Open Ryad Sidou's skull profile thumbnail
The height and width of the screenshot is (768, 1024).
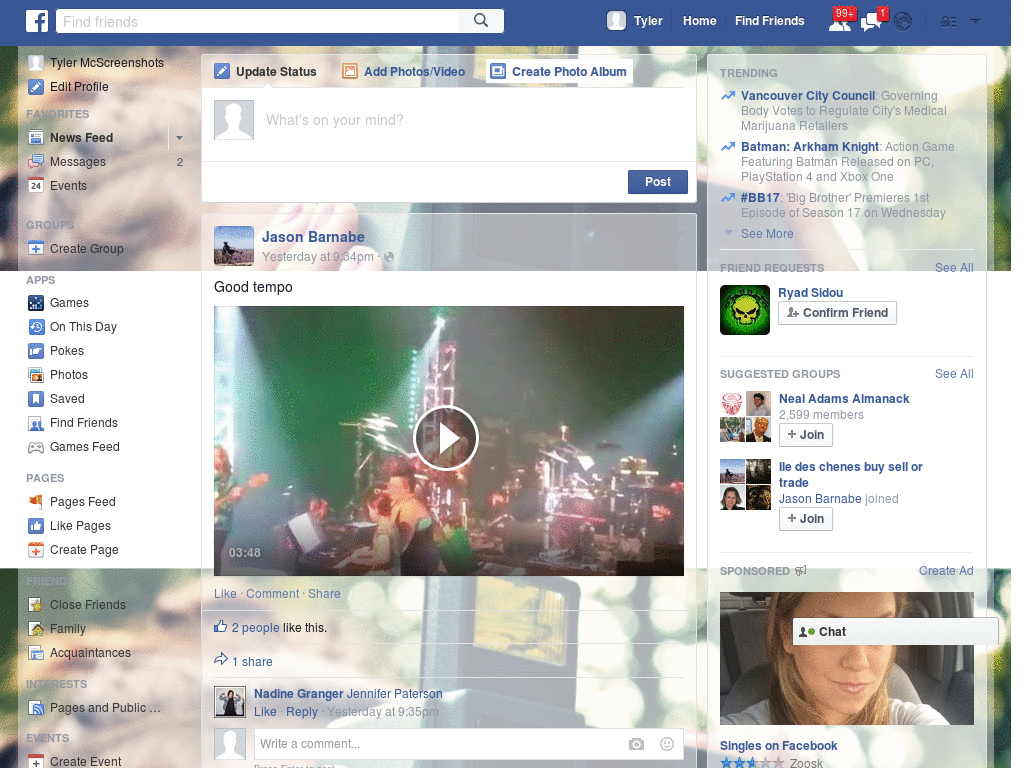pos(744,310)
